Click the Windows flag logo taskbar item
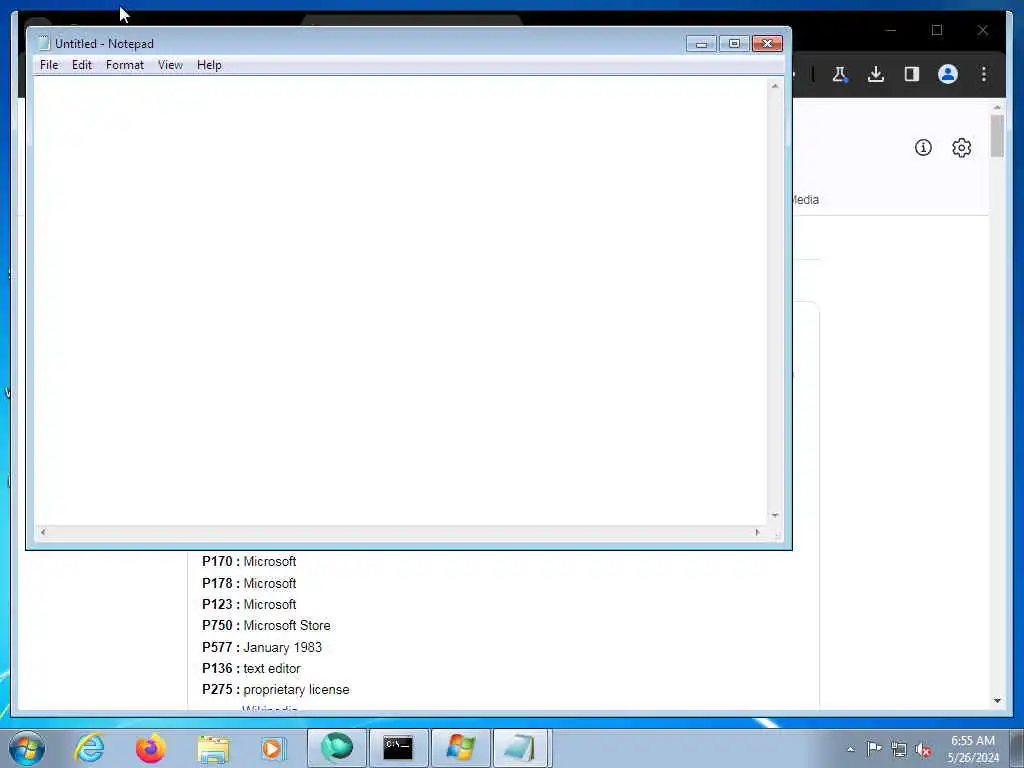This screenshot has height=768, width=1024. coord(460,748)
